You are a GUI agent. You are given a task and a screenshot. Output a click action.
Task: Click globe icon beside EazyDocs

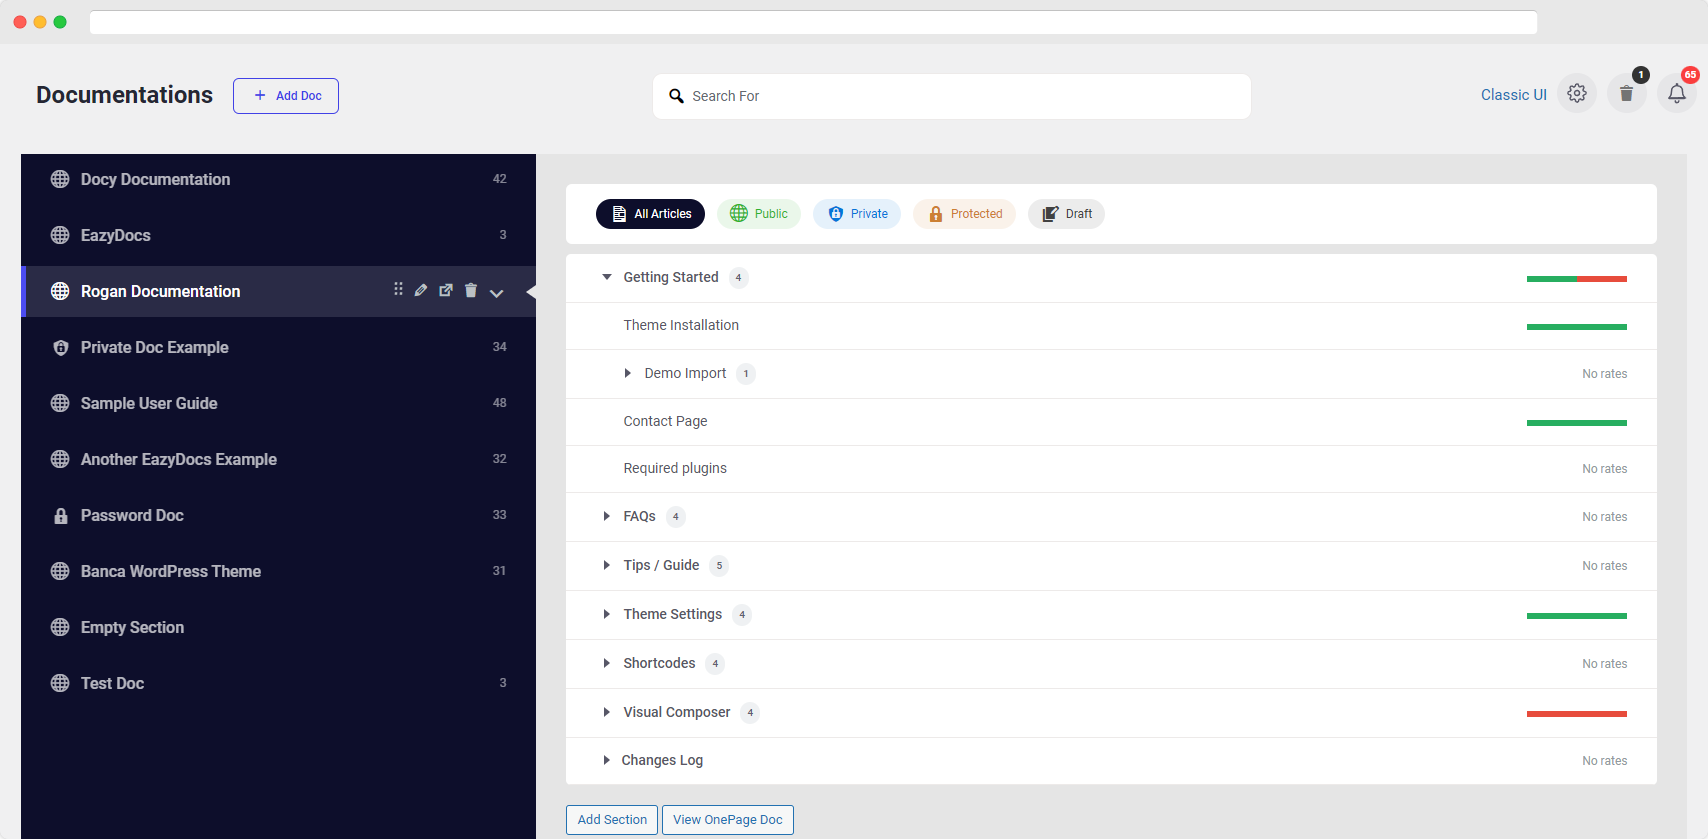click(x=60, y=235)
